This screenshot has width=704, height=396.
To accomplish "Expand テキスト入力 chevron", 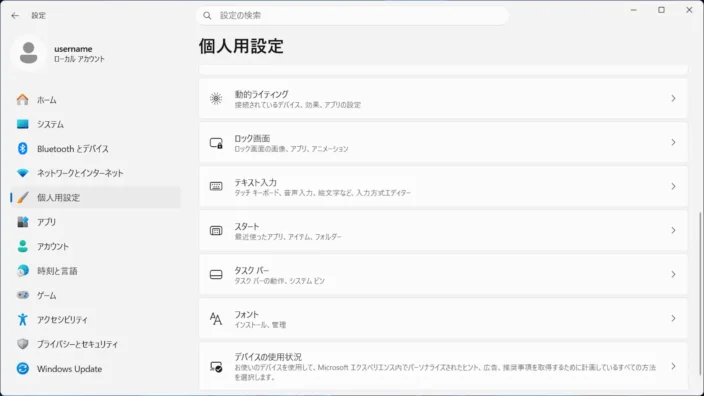I will pos(673,186).
